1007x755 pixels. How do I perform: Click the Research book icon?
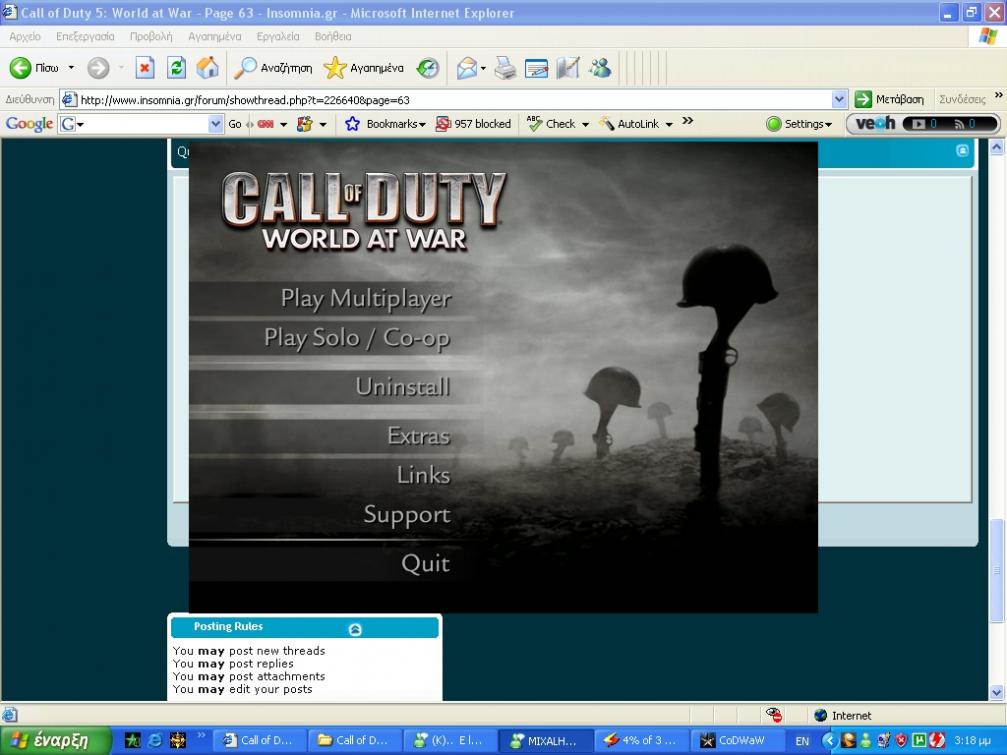point(568,67)
